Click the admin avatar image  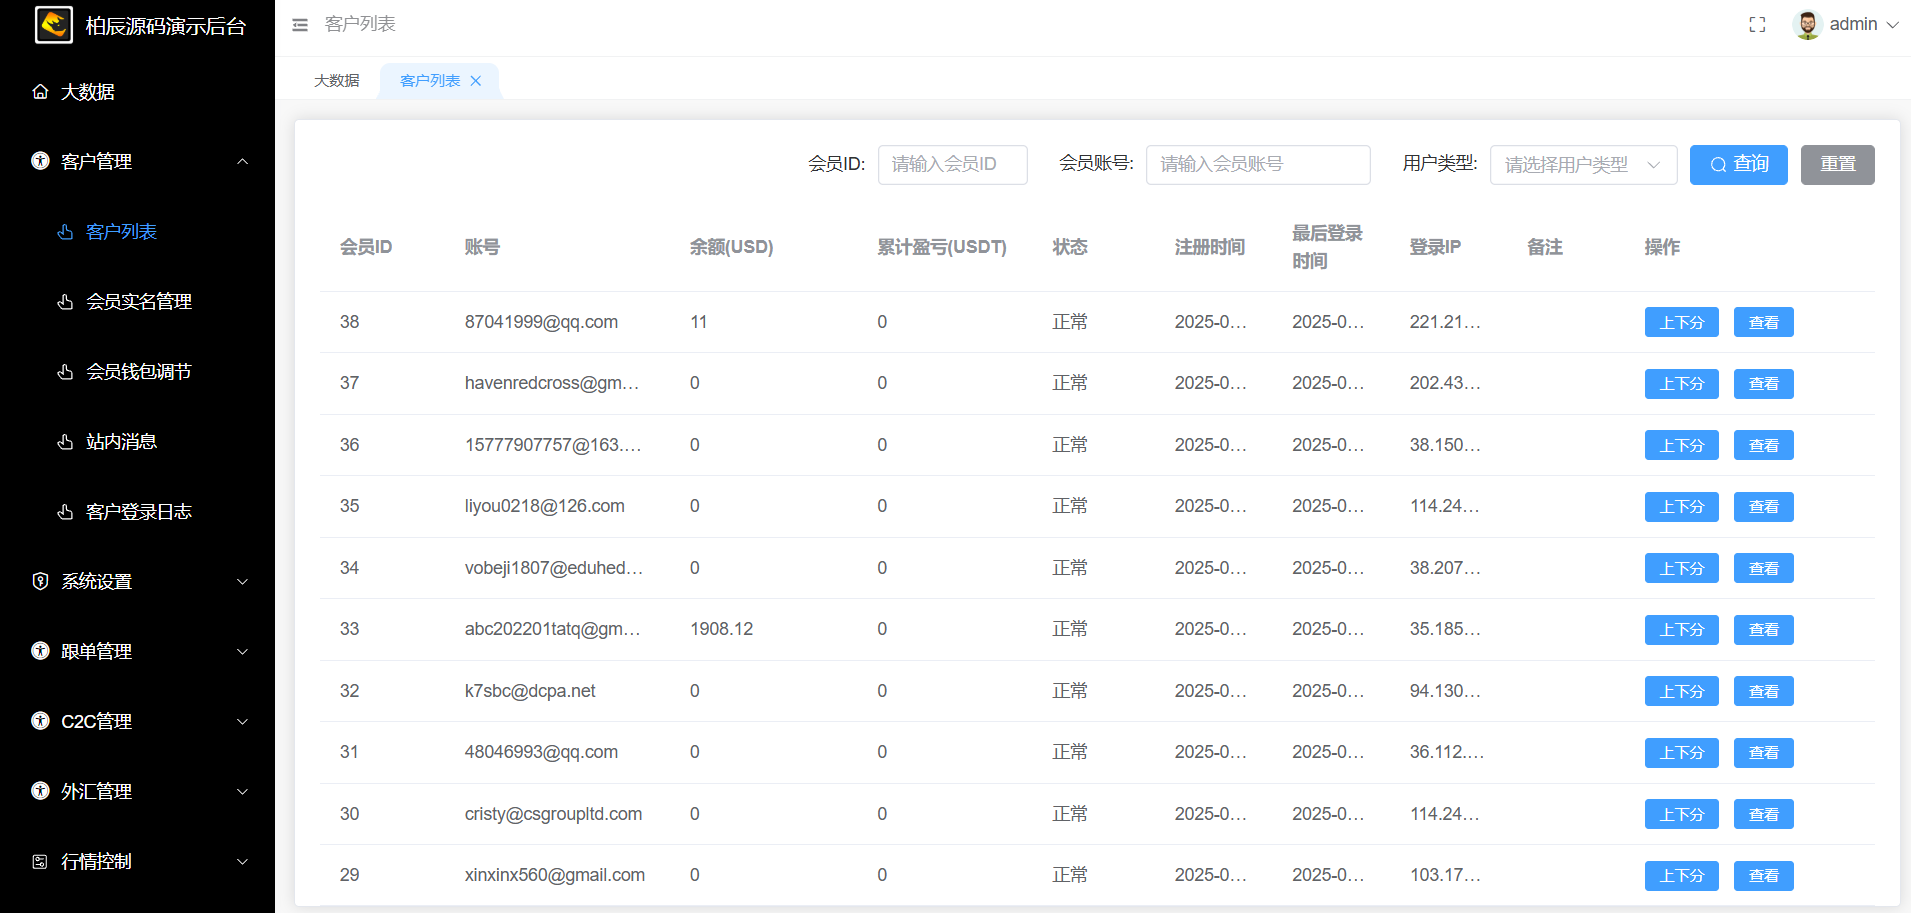click(1807, 25)
